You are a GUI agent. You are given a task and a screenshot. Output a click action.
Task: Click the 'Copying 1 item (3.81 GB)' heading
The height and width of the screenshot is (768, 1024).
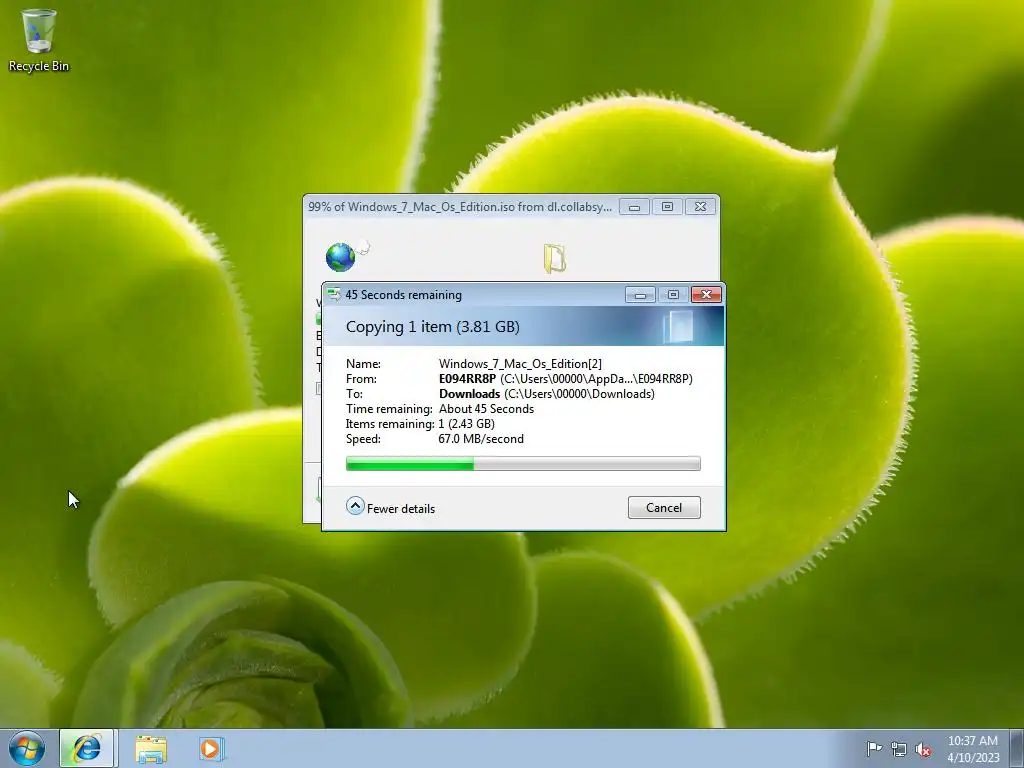click(x=432, y=327)
